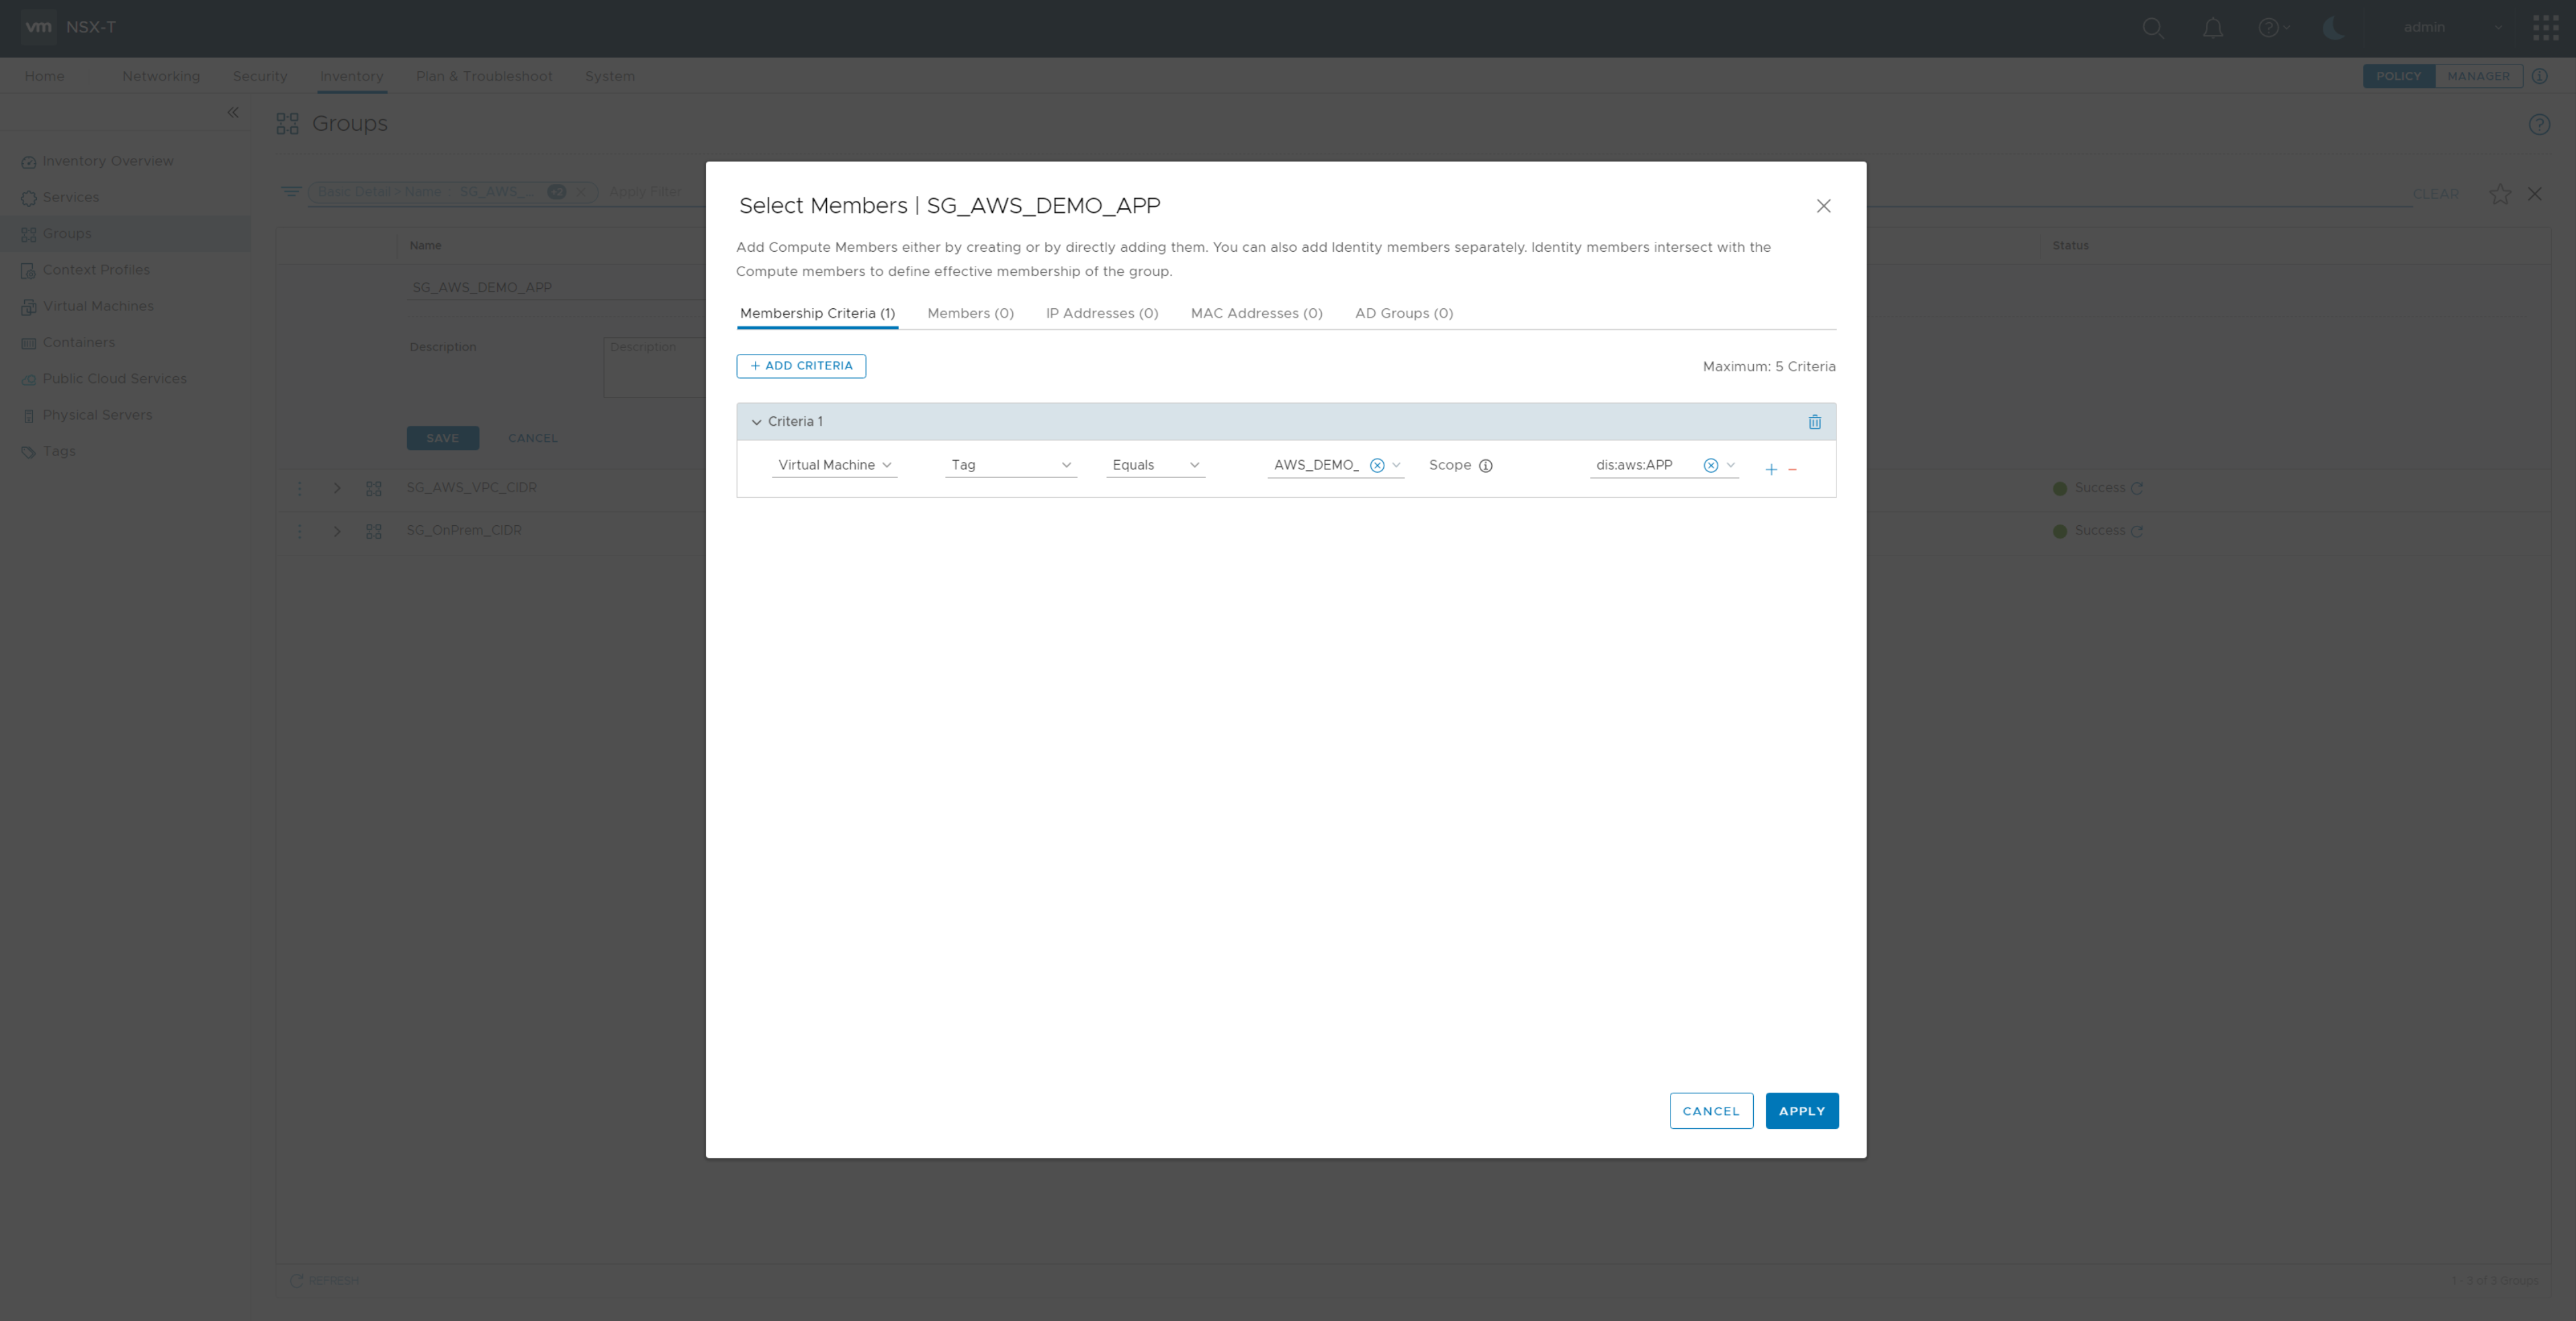This screenshot has height=1321, width=2576.
Task: Remove the Name filter chip
Action: 581,192
